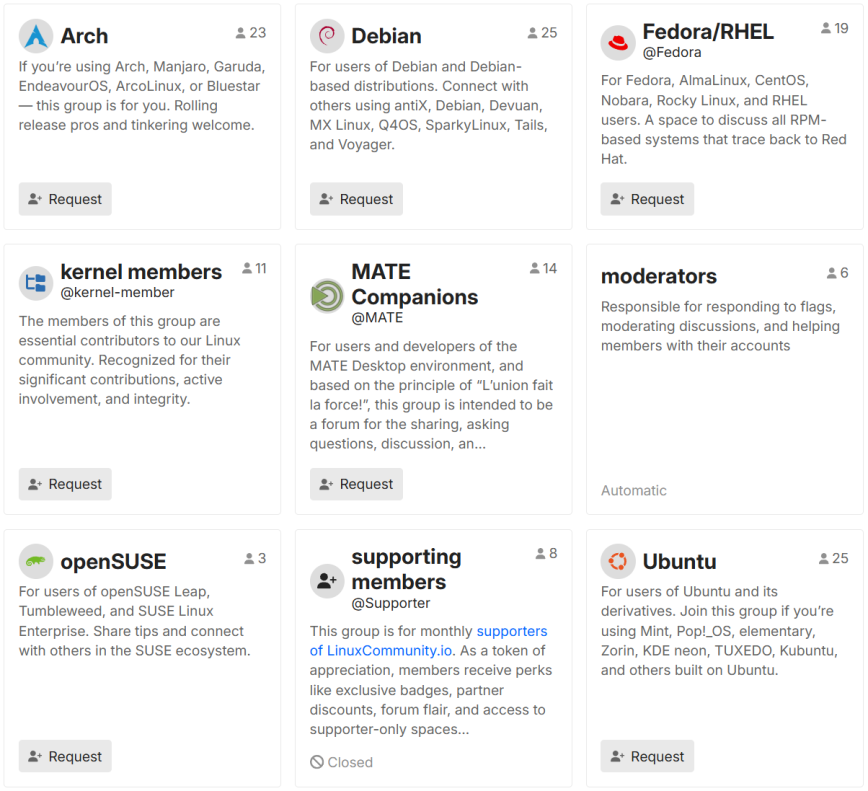
Task: Open the kernel members group icon
Action: (x=36, y=283)
